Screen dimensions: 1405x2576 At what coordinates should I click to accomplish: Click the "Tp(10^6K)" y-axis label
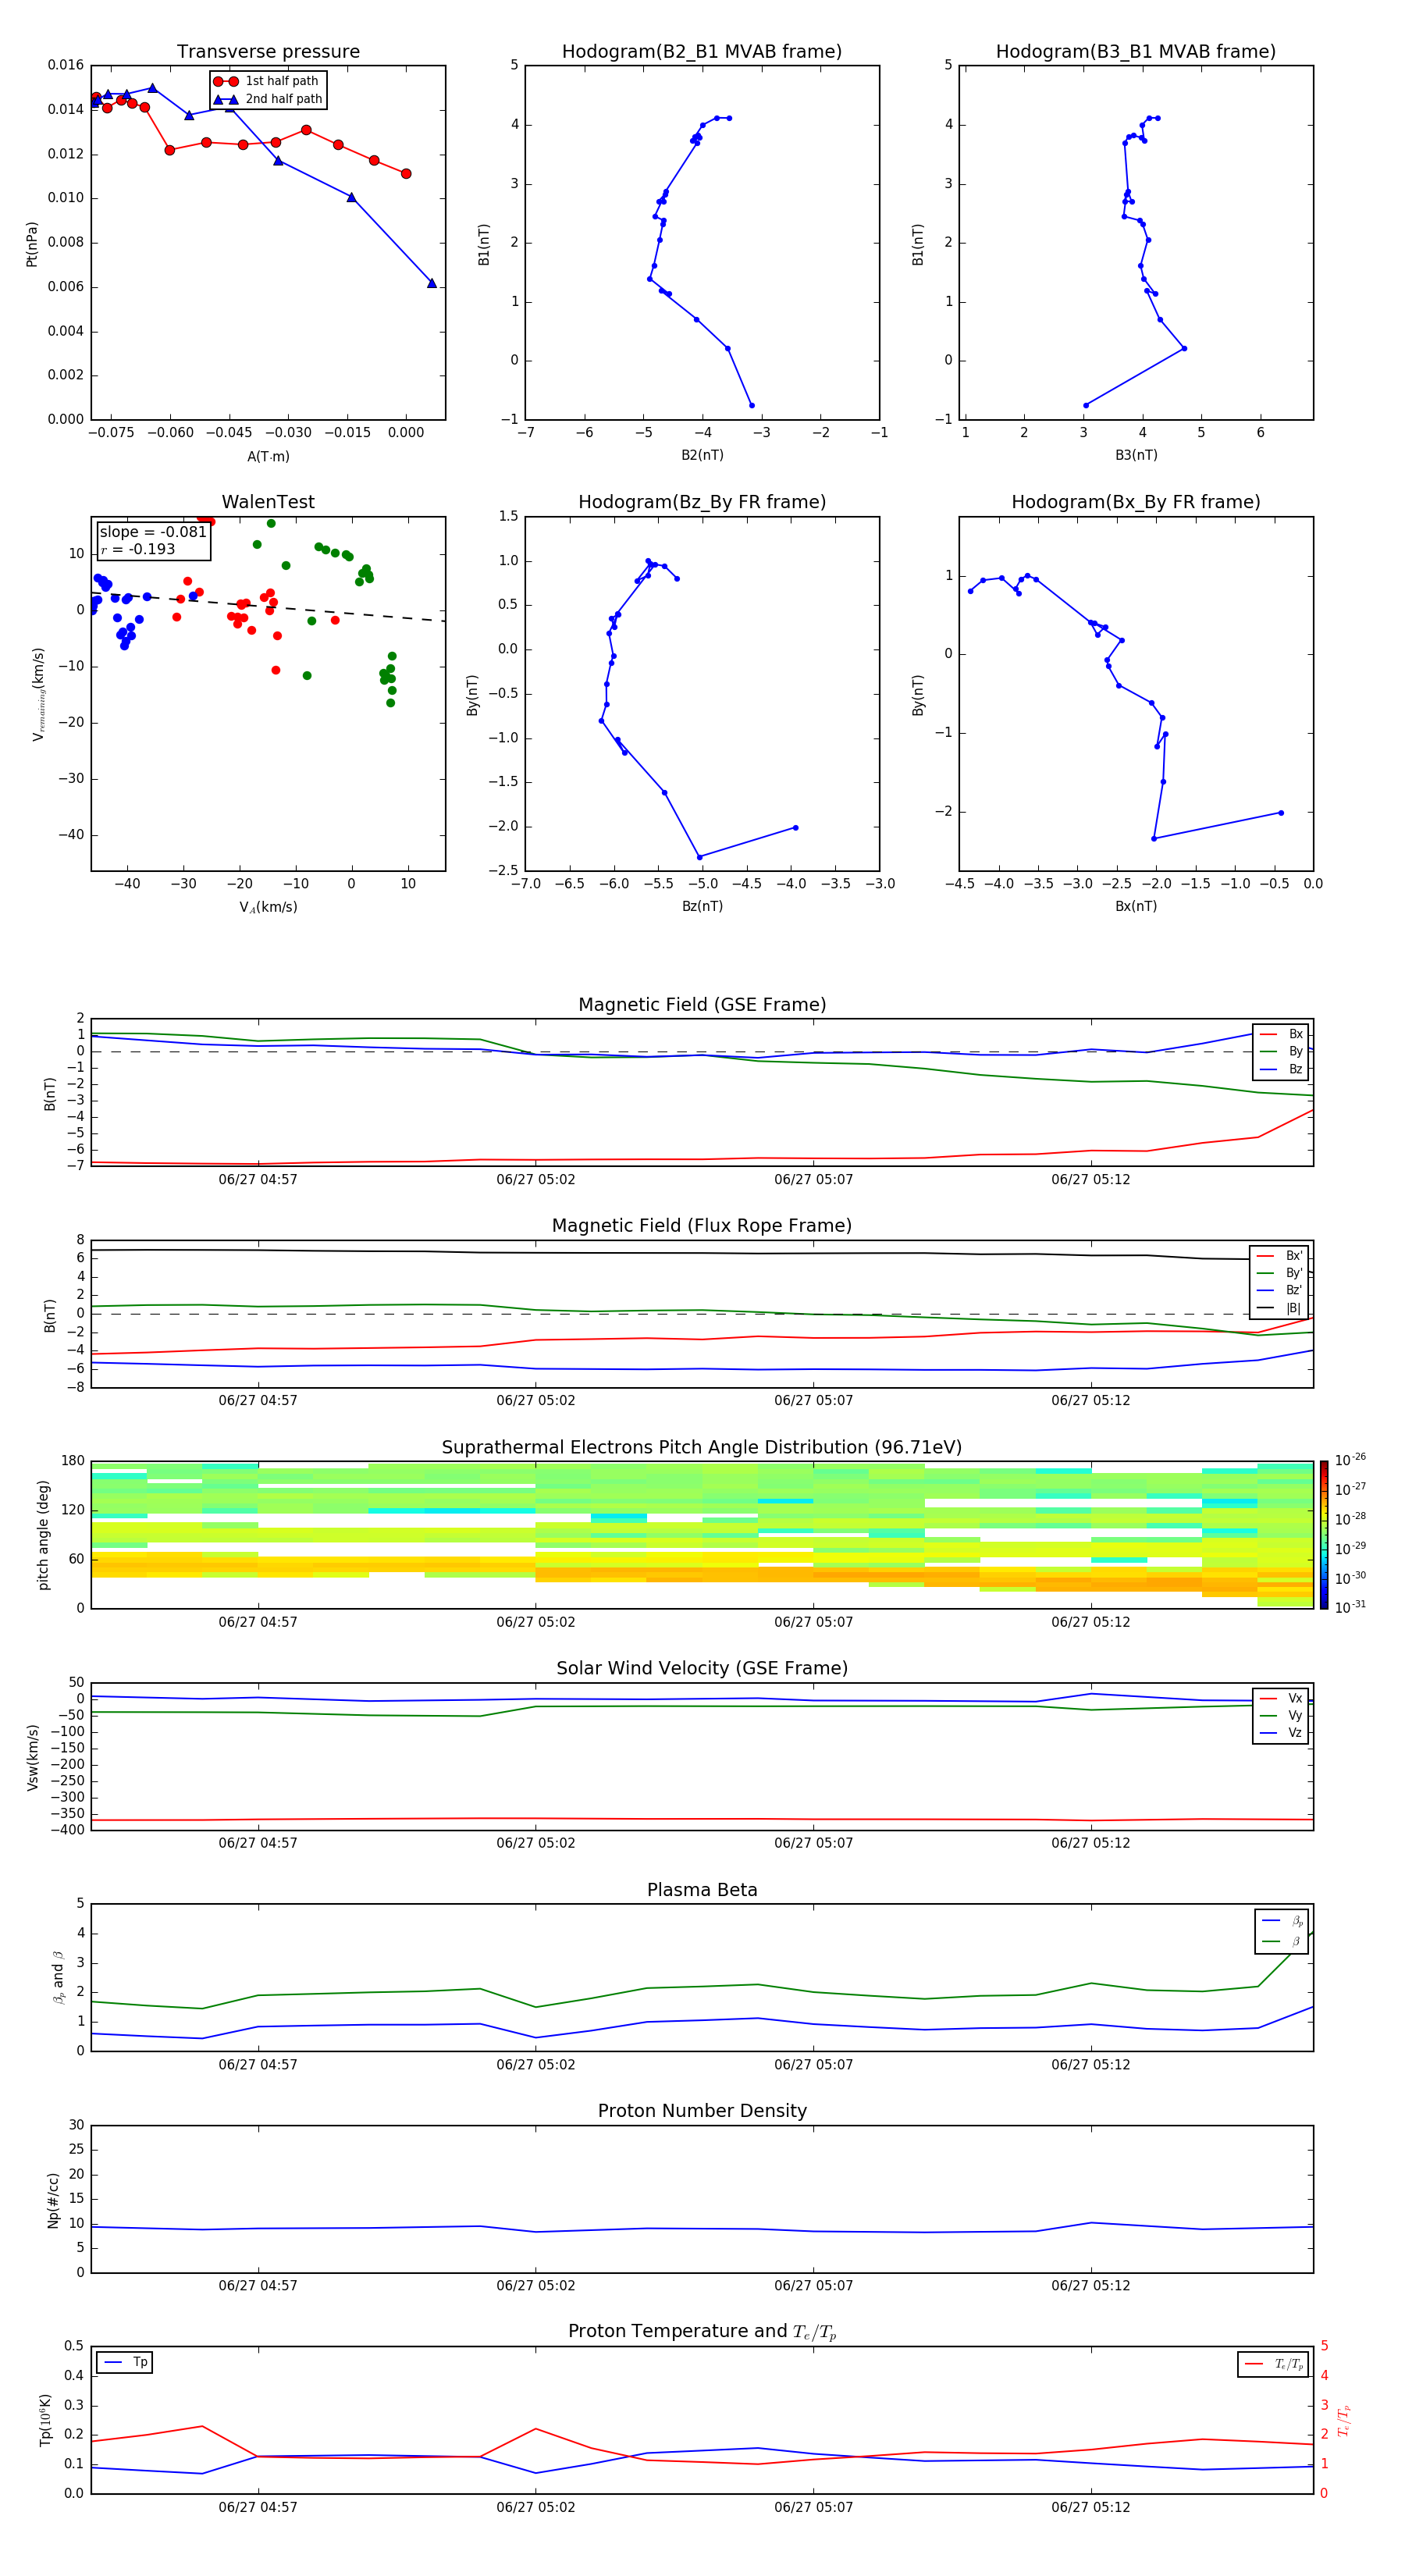45,2420
